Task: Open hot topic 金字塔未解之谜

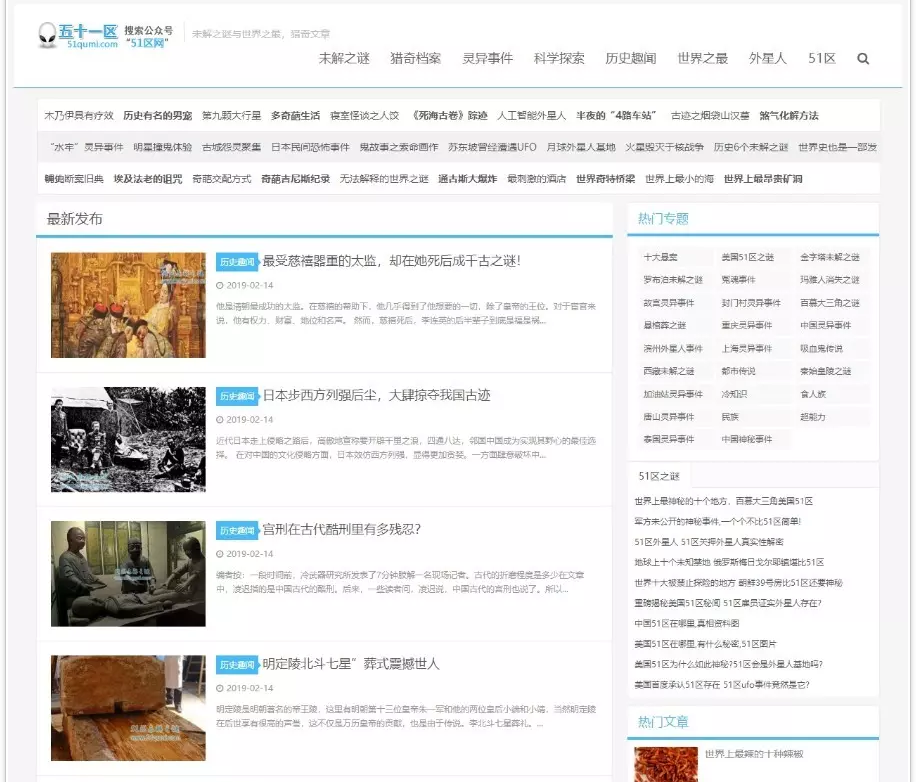Action: [x=830, y=257]
